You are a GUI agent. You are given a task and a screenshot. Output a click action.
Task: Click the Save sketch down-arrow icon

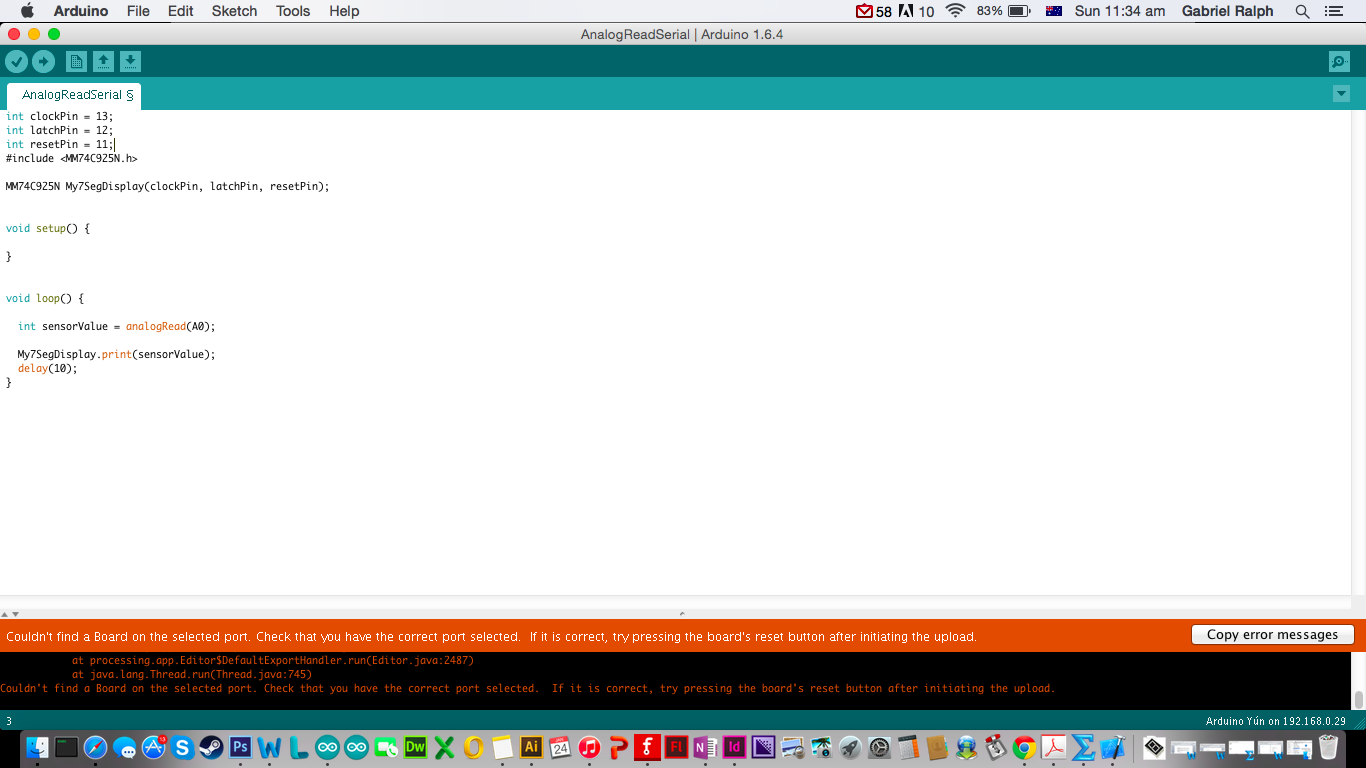[x=130, y=62]
